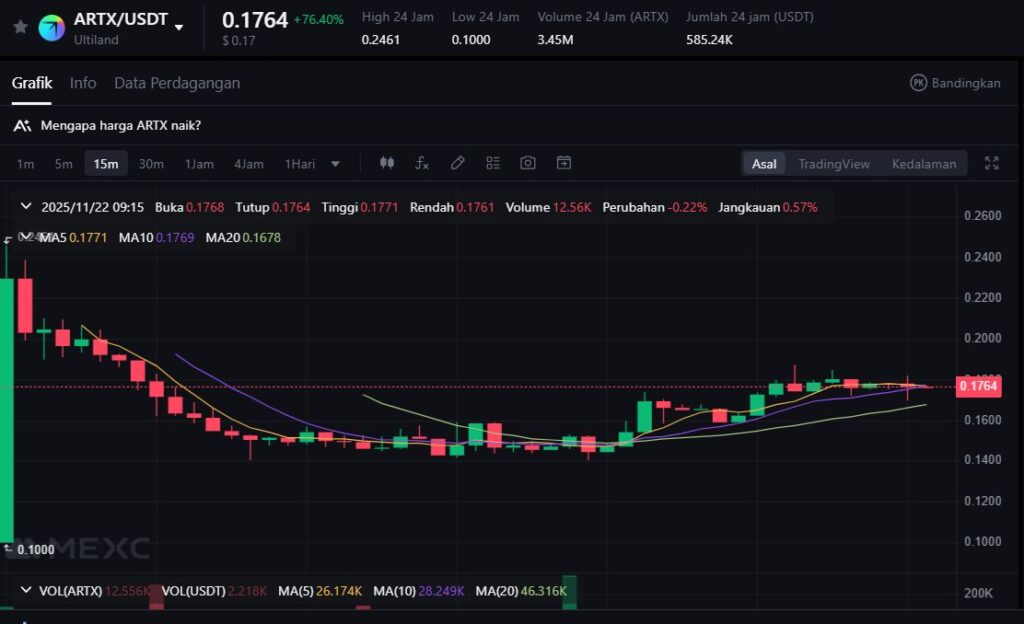Open 'Mengapa harga ARTX naik?' link
The width and height of the screenshot is (1024, 624).
point(120,125)
